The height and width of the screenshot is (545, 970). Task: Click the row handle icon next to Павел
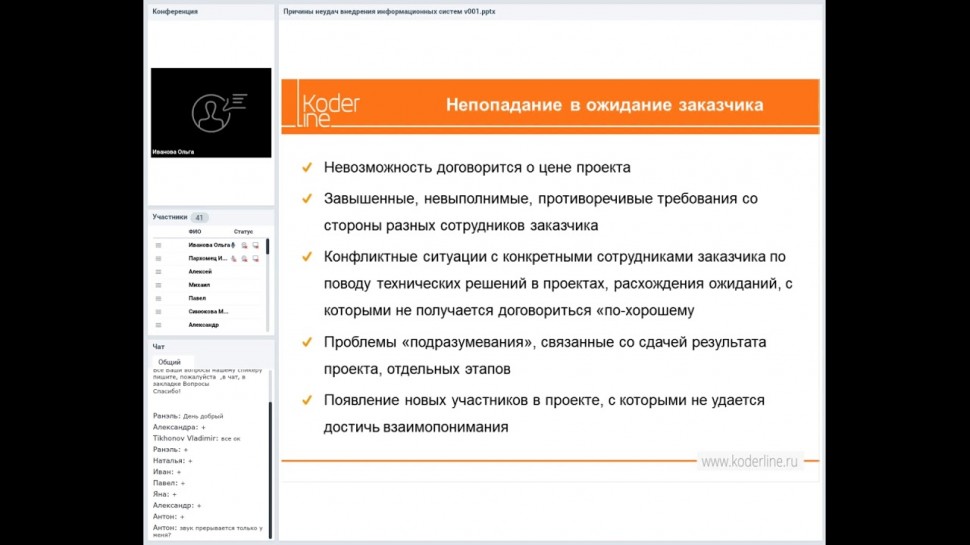[158, 298]
